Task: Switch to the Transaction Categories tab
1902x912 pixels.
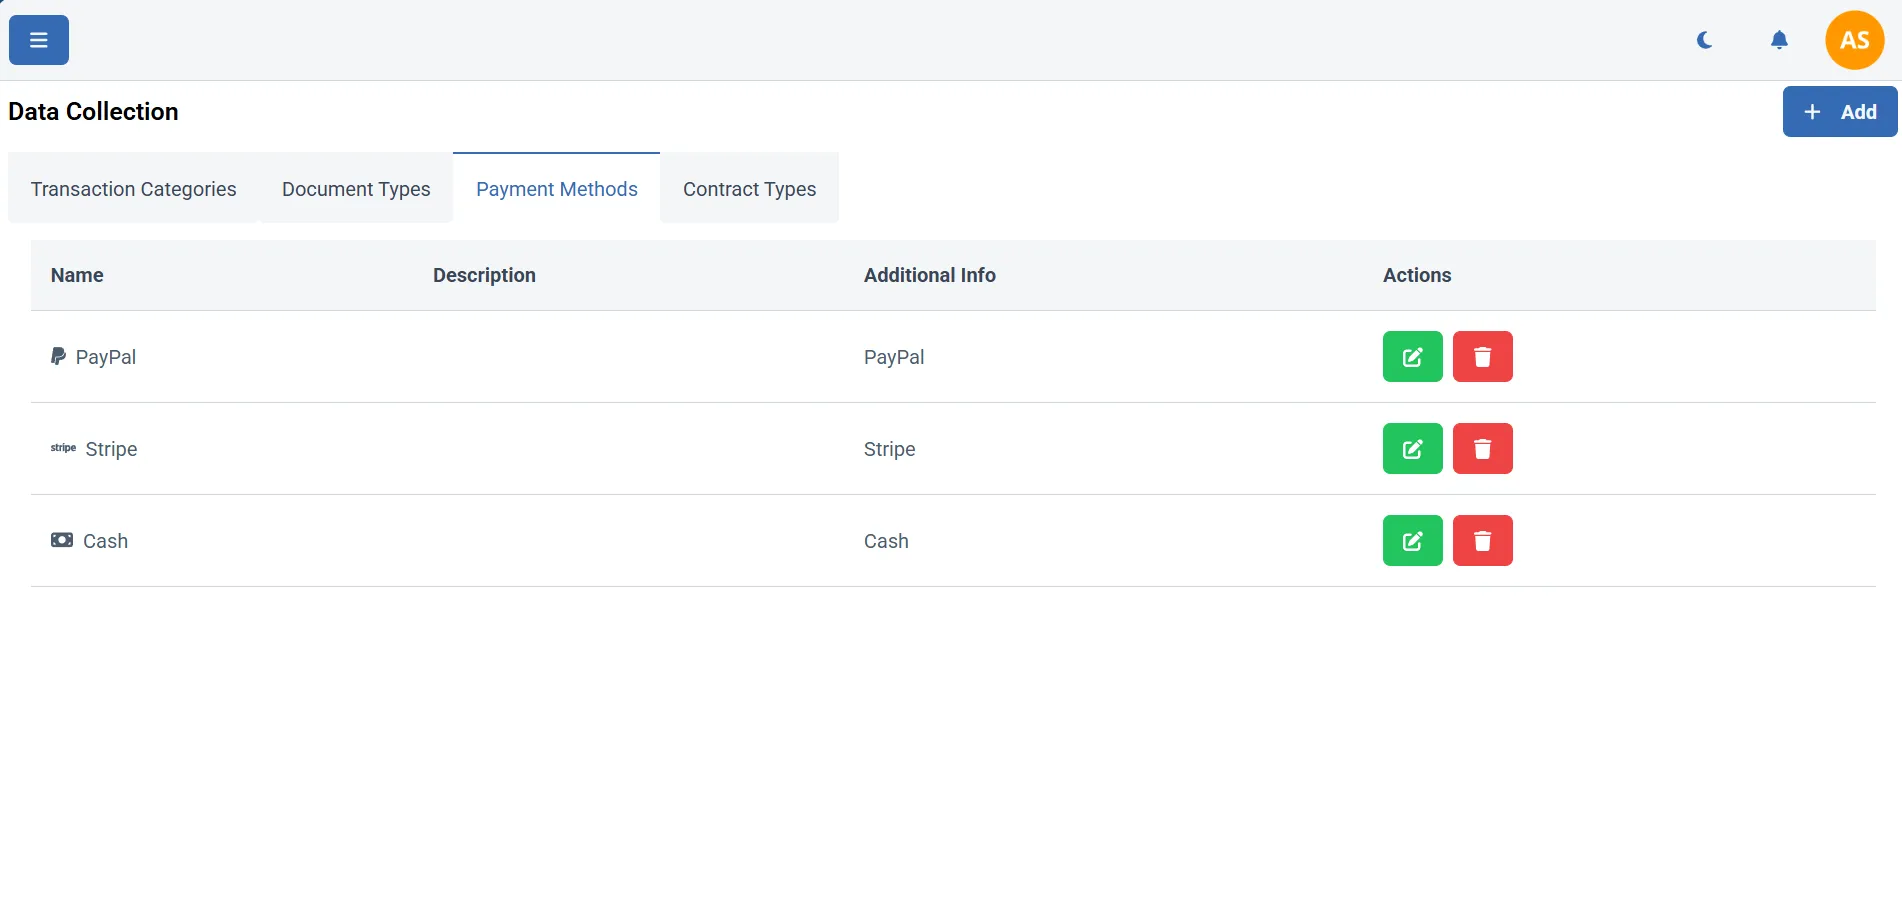Action: pos(133,188)
